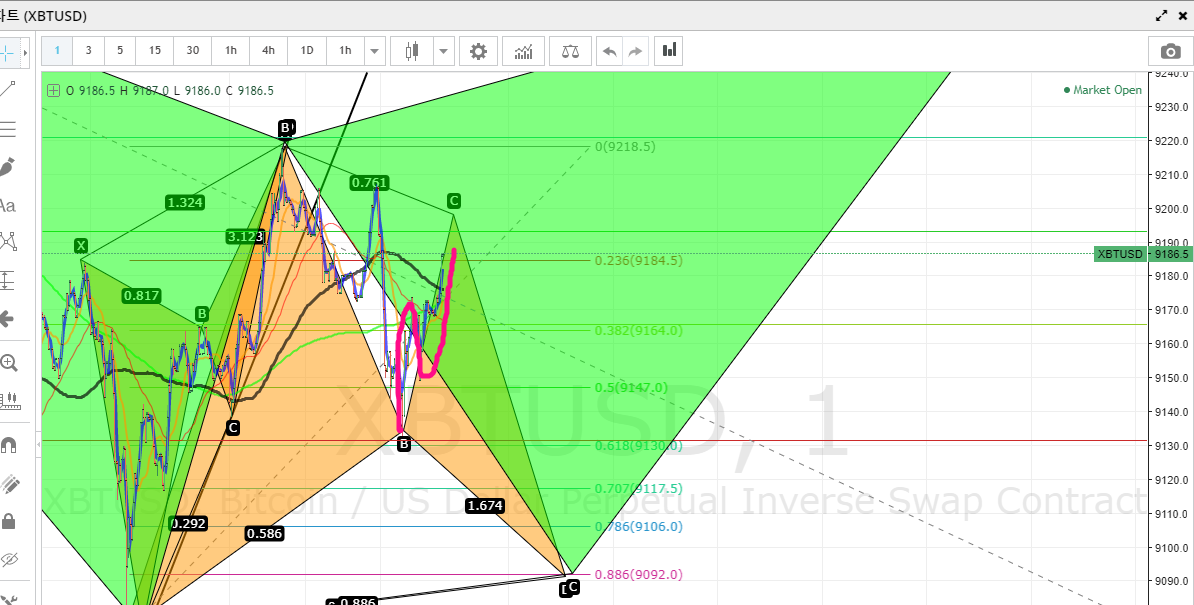Expand the cursor tool options arrow

[25, 53]
